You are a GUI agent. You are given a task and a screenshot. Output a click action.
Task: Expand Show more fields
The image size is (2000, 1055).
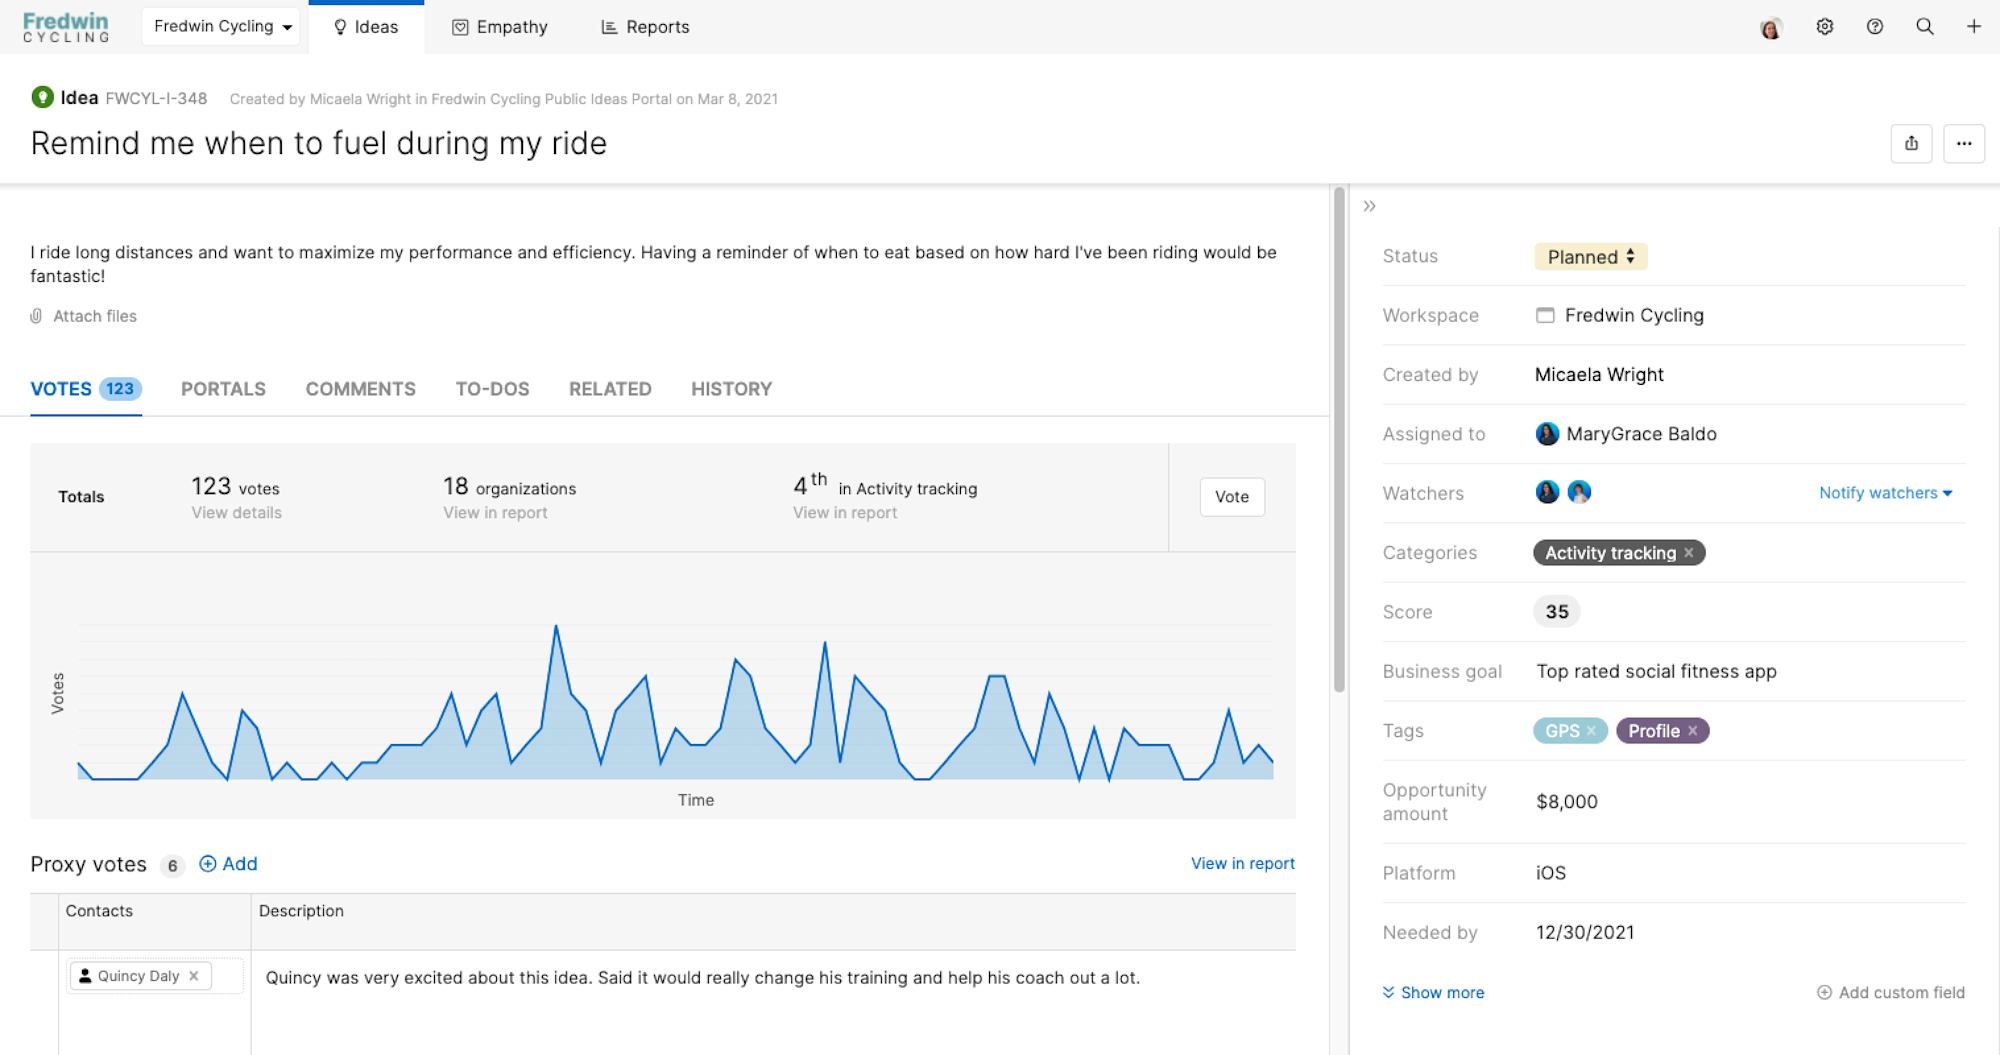[1433, 992]
